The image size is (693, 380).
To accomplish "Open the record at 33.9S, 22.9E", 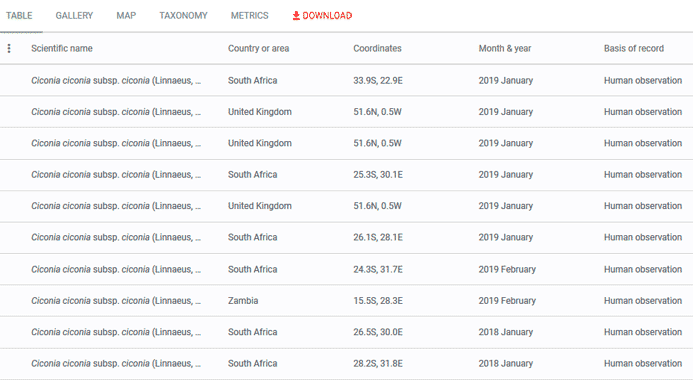I will [346, 80].
